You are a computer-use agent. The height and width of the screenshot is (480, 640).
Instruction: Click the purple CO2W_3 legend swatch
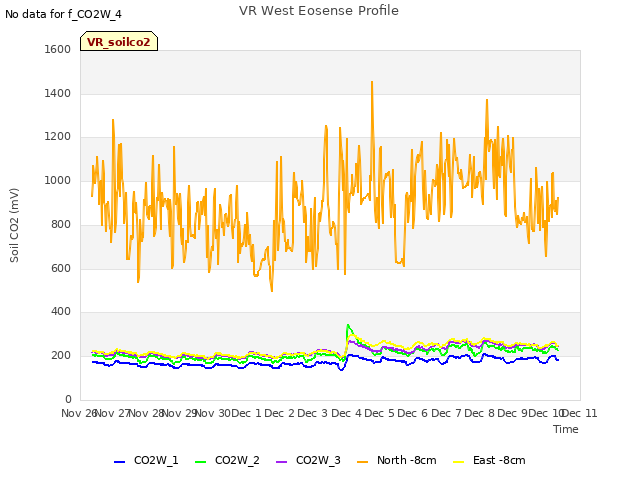(x=282, y=462)
